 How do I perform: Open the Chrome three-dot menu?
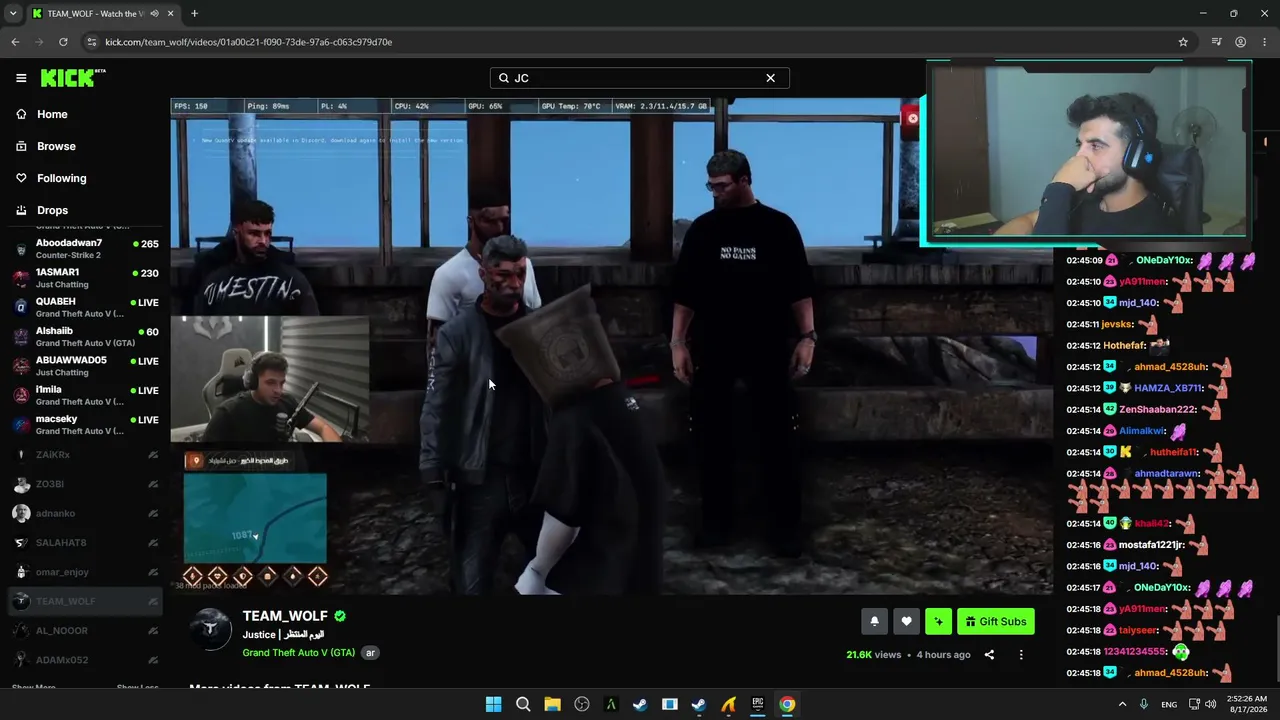1265,42
